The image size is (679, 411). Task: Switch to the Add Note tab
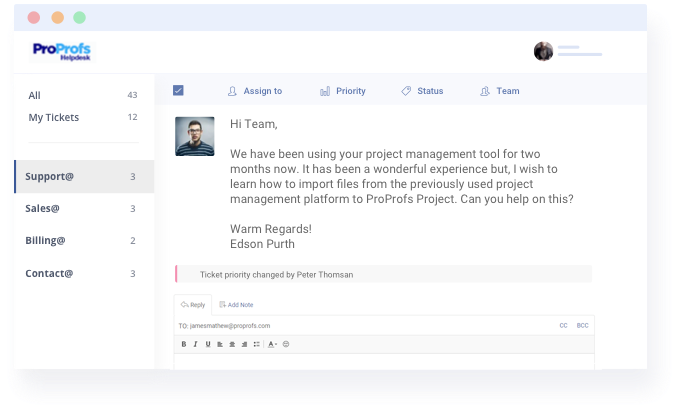pos(236,304)
